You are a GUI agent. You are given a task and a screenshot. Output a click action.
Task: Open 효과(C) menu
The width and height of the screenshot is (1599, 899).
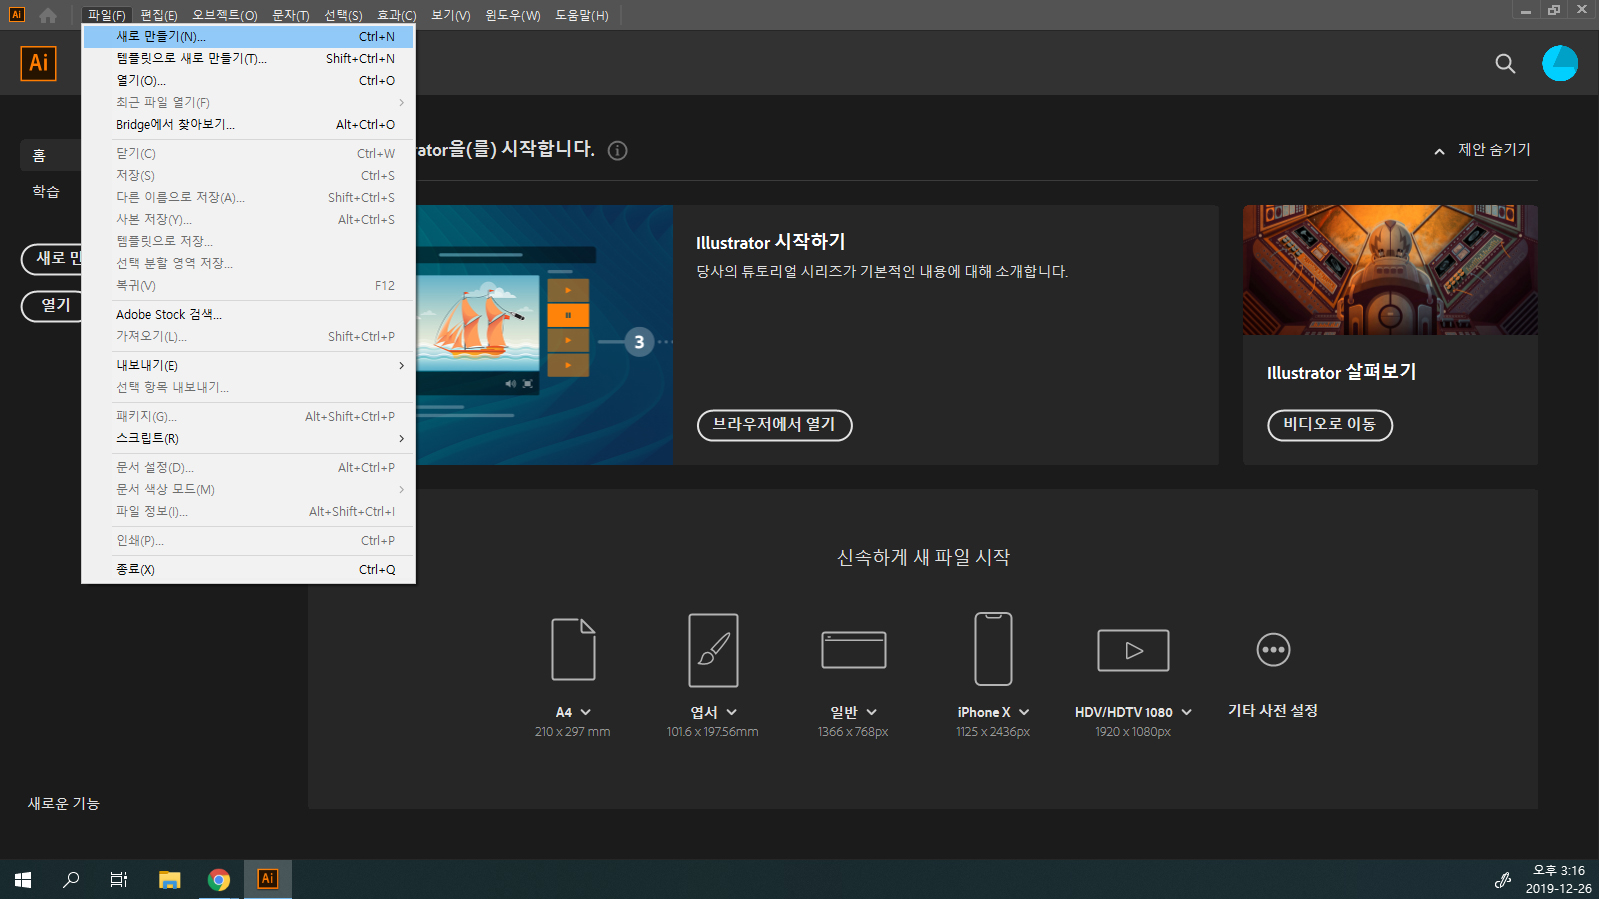(397, 15)
